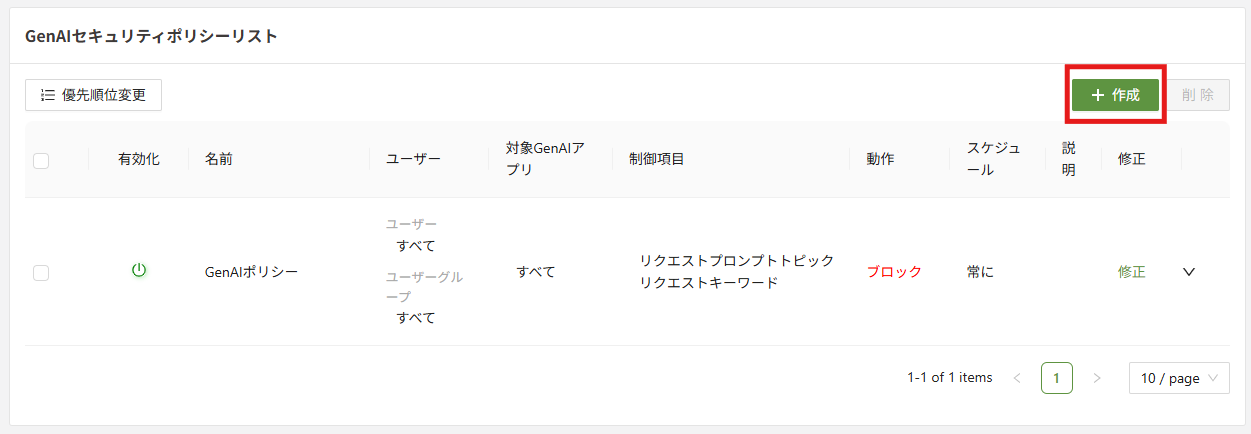Open 修正 link for GenAIポリシー

(x=1132, y=272)
